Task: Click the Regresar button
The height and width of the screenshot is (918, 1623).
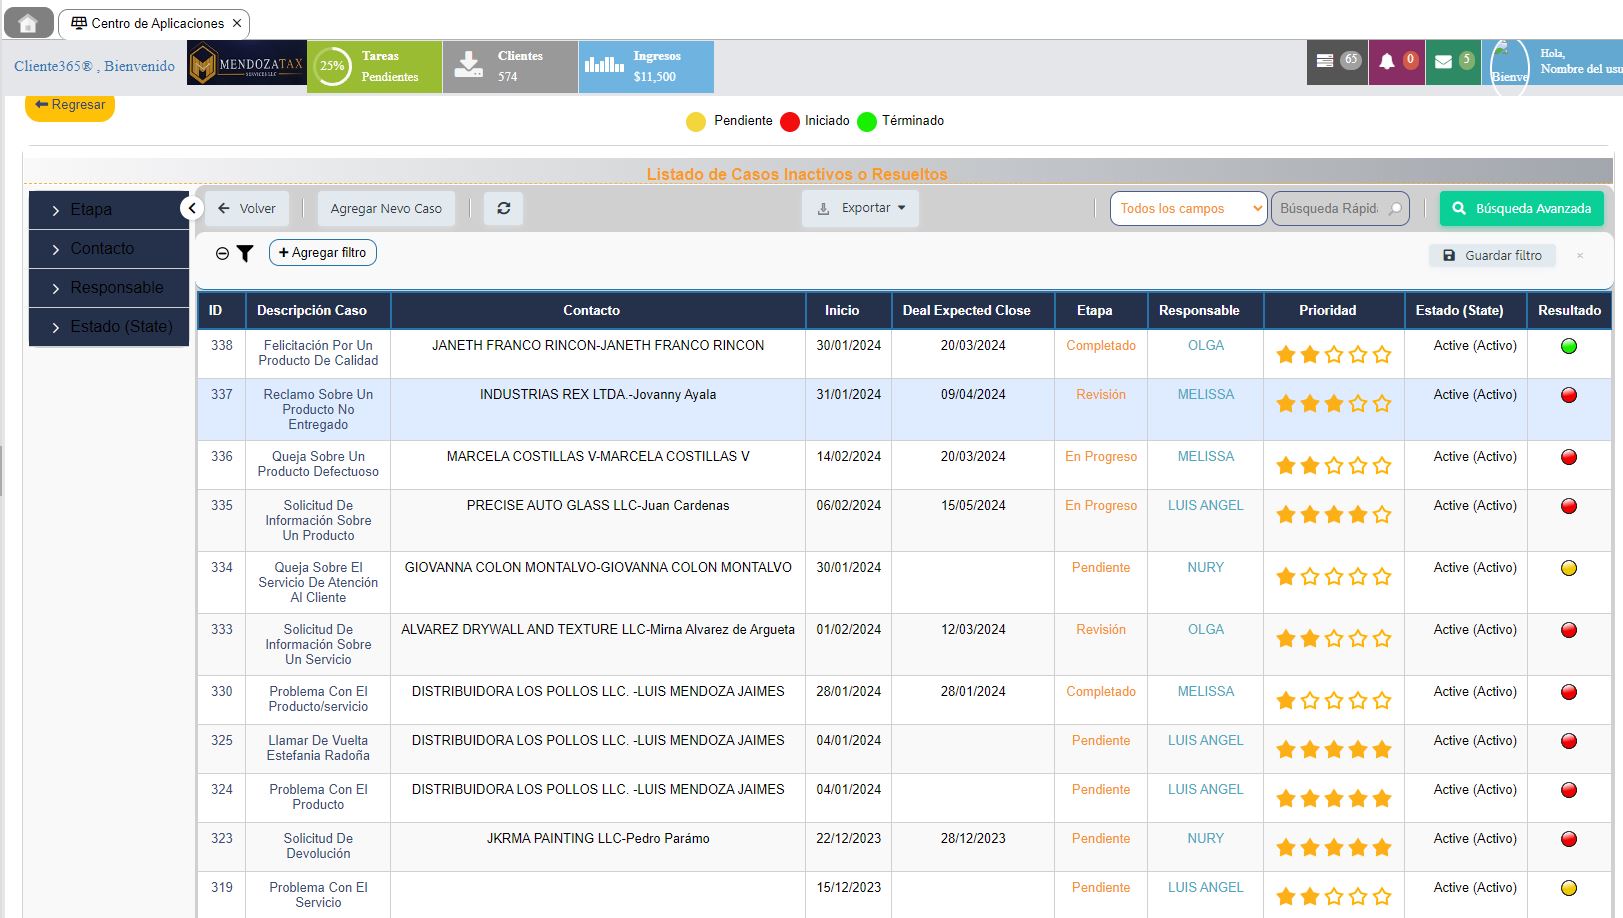Action: (70, 105)
